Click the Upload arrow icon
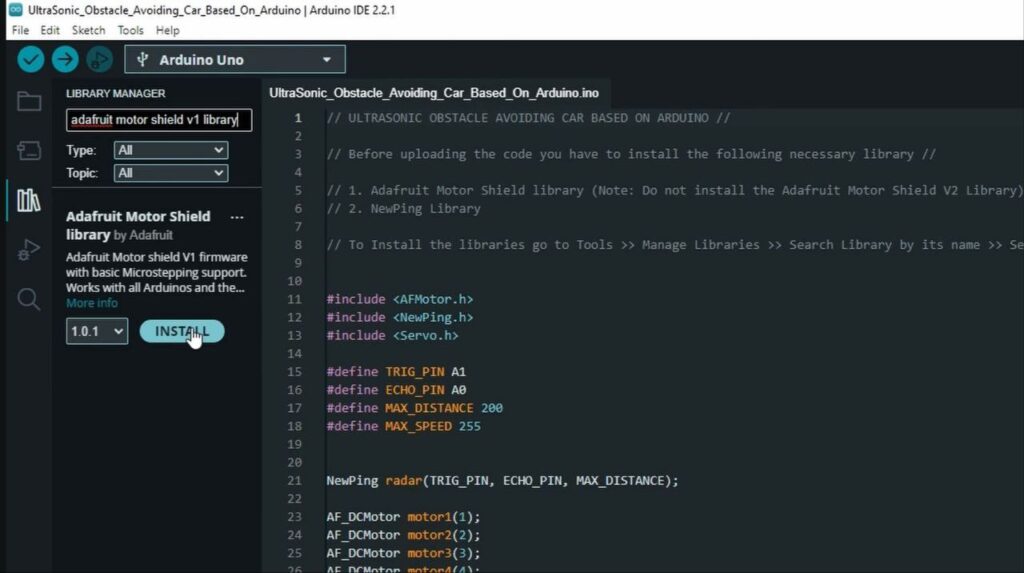 (x=65, y=60)
